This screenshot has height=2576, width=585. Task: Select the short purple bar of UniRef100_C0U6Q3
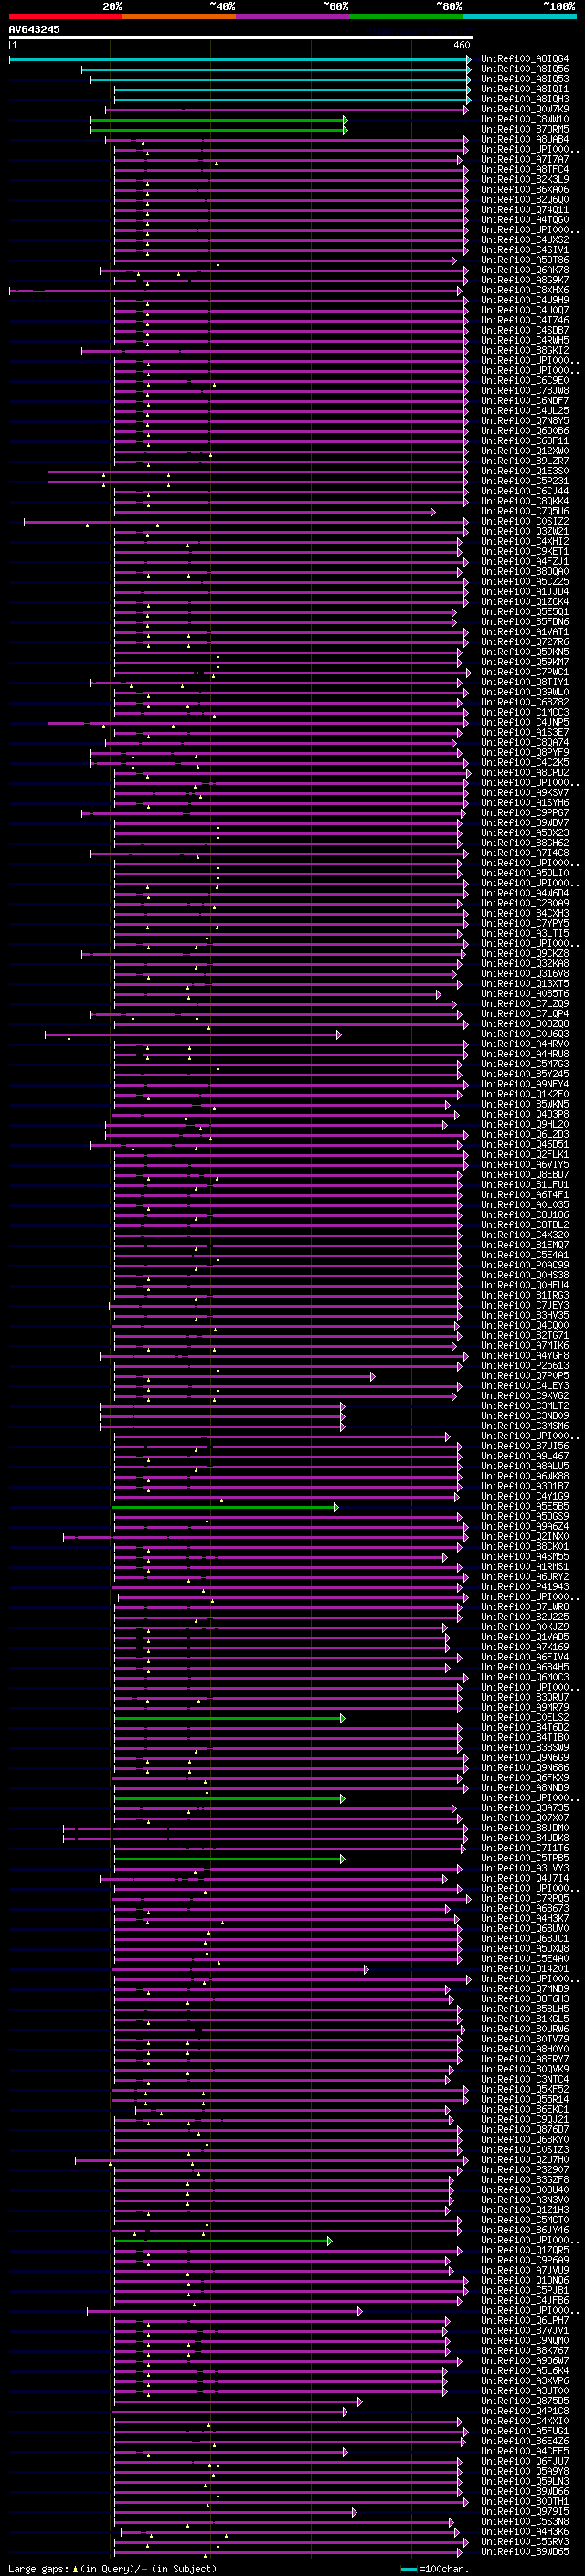click(x=193, y=1034)
